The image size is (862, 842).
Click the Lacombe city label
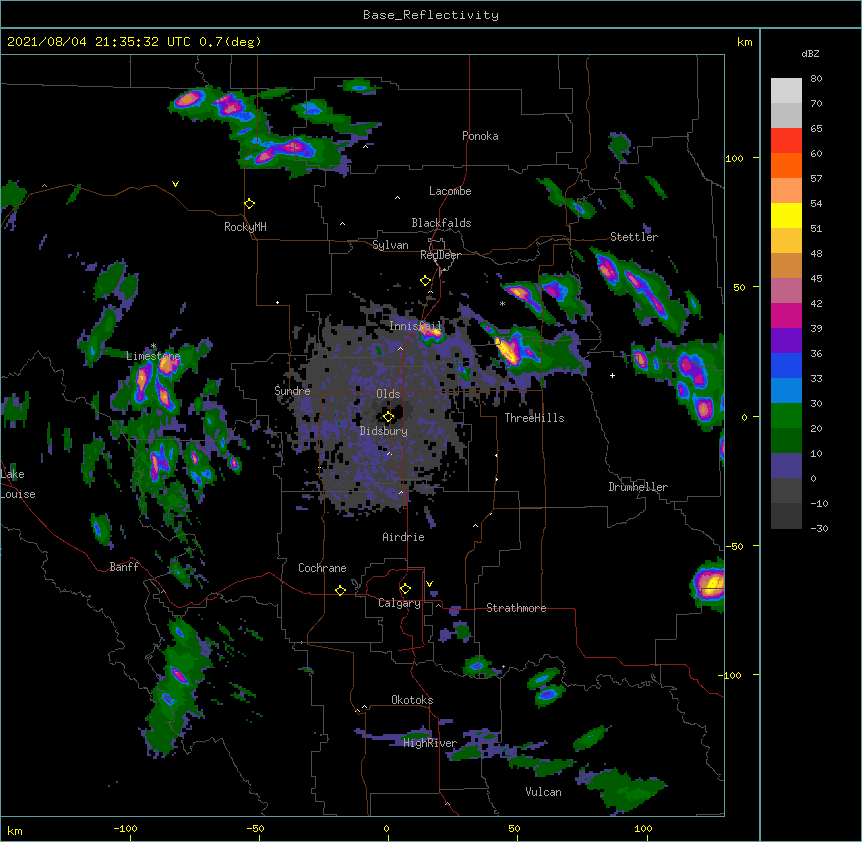450,191
